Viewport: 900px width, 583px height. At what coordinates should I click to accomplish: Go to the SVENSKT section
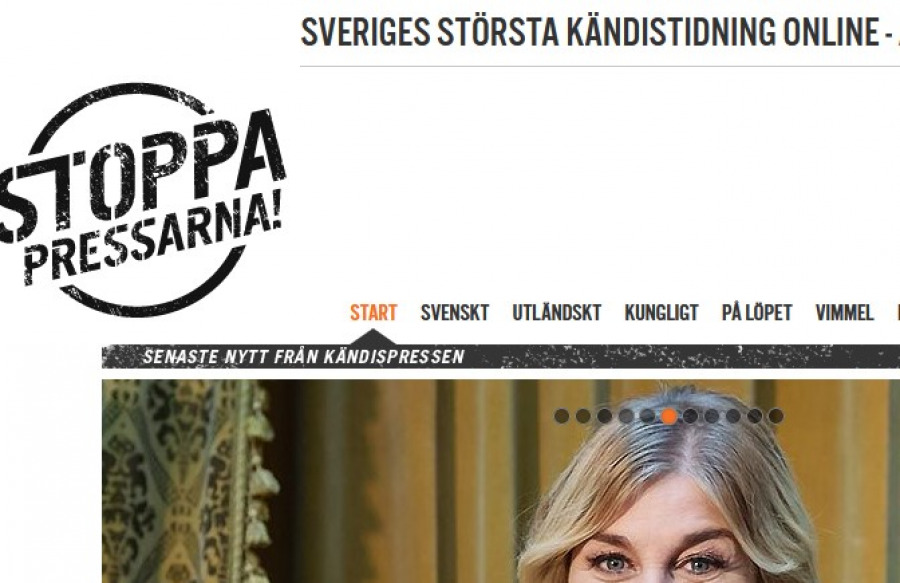click(455, 313)
